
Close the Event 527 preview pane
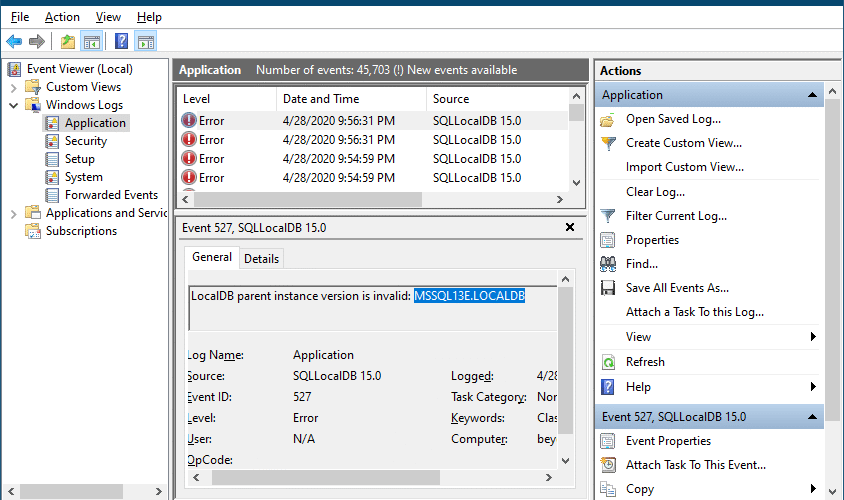pos(570,228)
